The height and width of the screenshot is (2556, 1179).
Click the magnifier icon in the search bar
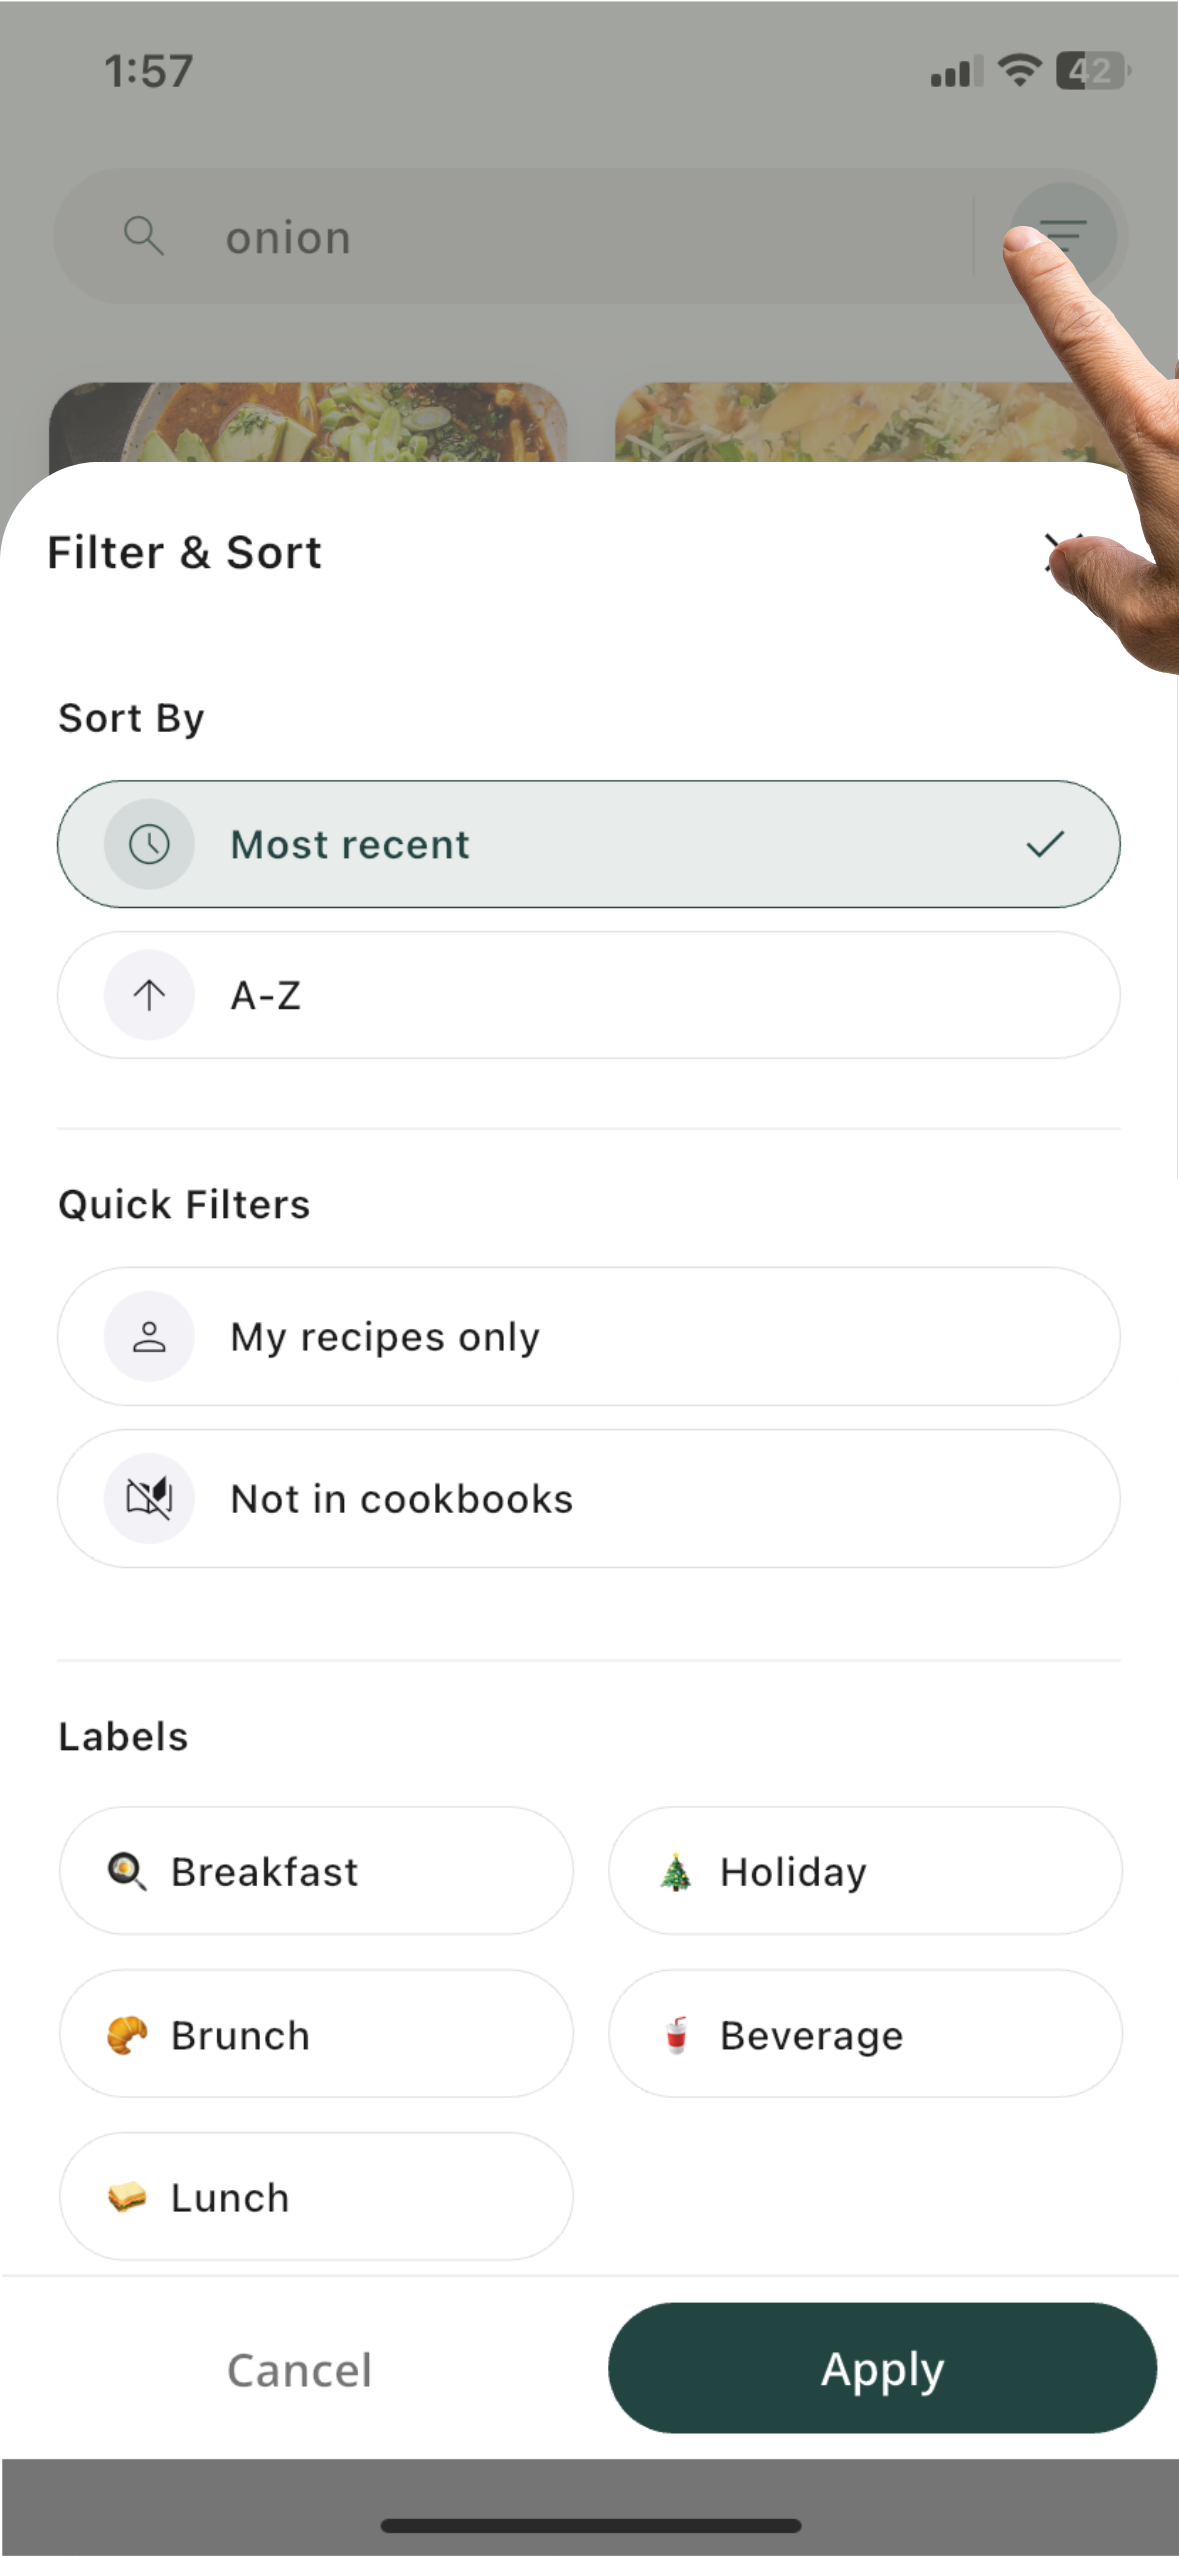click(145, 236)
